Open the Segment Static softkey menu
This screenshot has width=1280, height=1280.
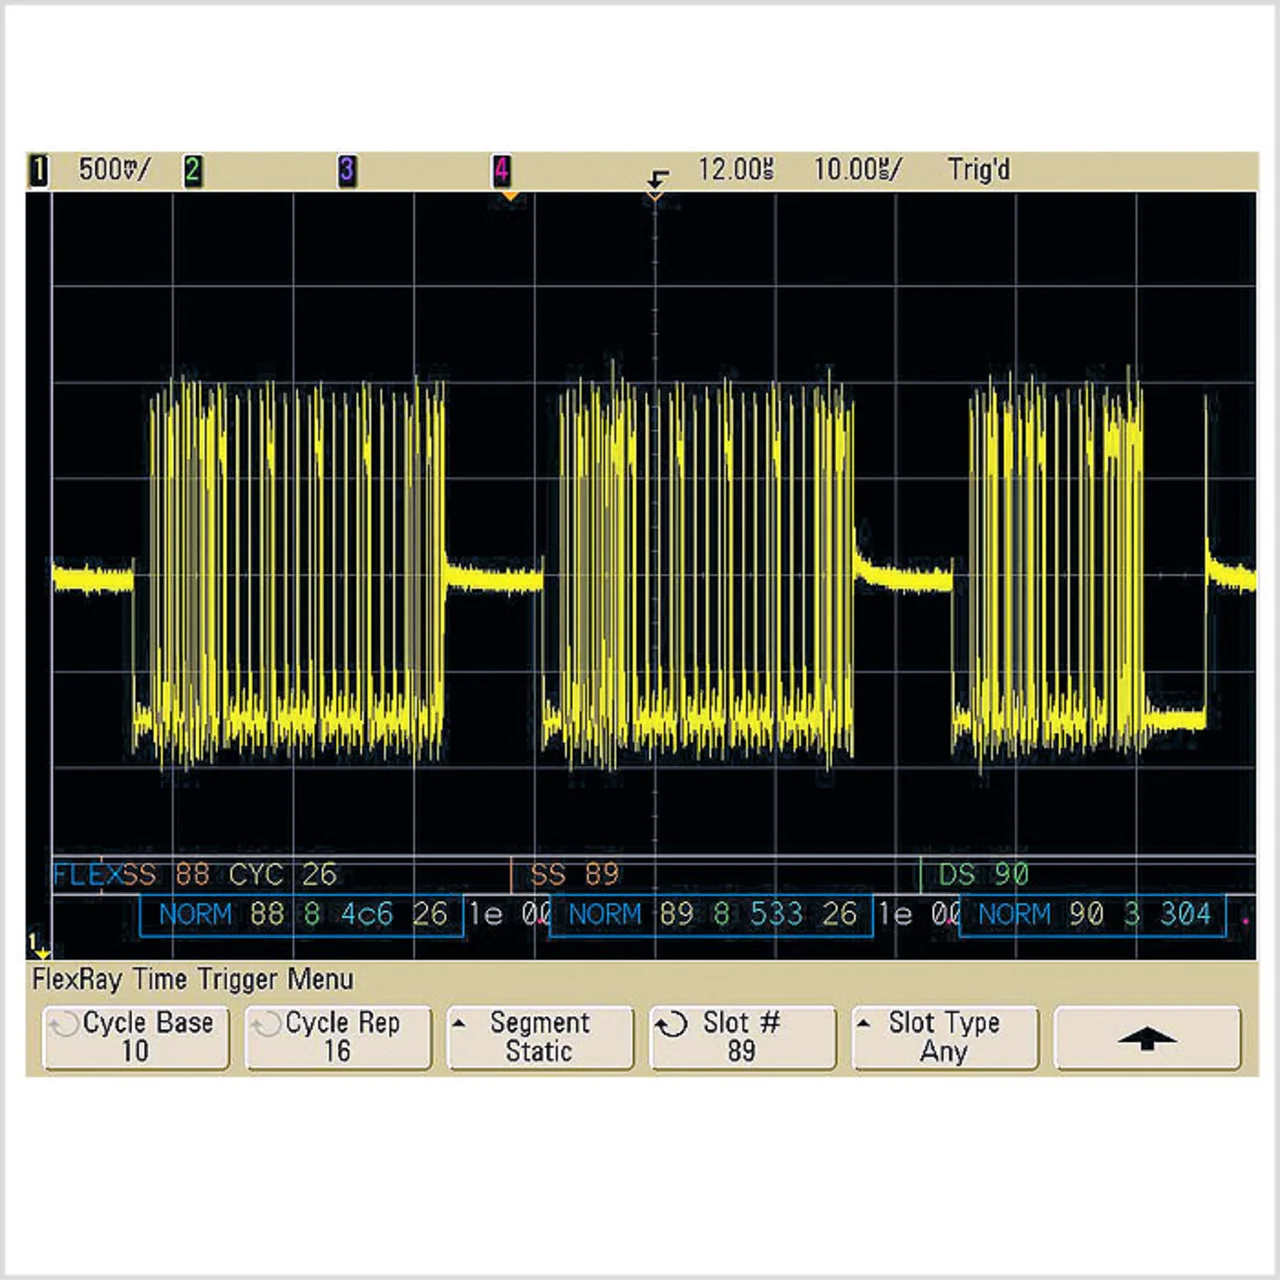pyautogui.click(x=540, y=1037)
